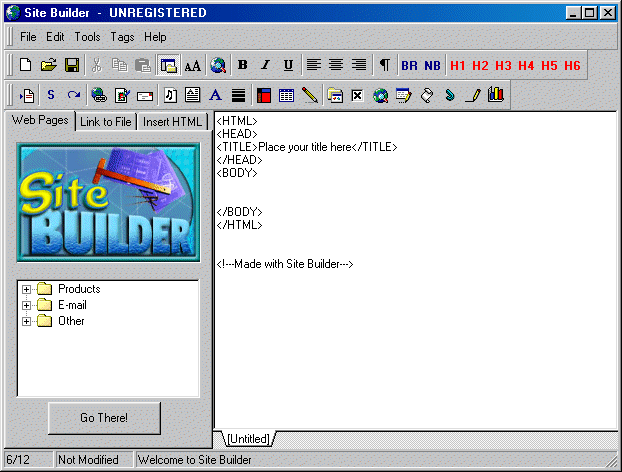Screen dimensions: 622x472
Task: Save the document with floppy disk icon
Action: [72, 65]
